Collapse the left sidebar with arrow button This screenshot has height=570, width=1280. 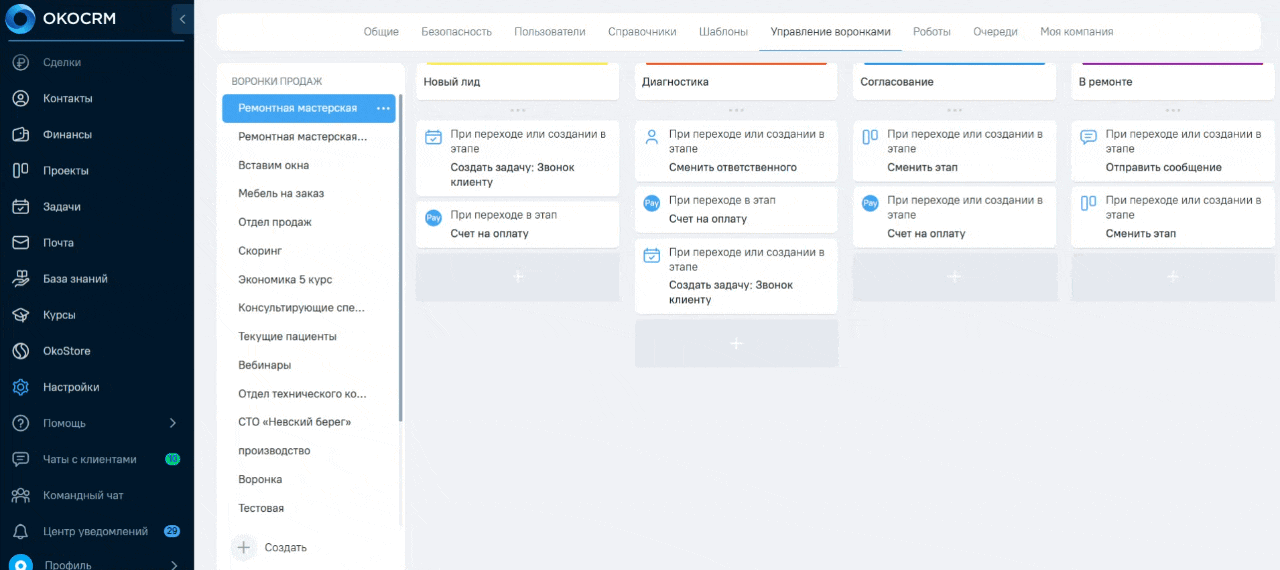coord(182,19)
